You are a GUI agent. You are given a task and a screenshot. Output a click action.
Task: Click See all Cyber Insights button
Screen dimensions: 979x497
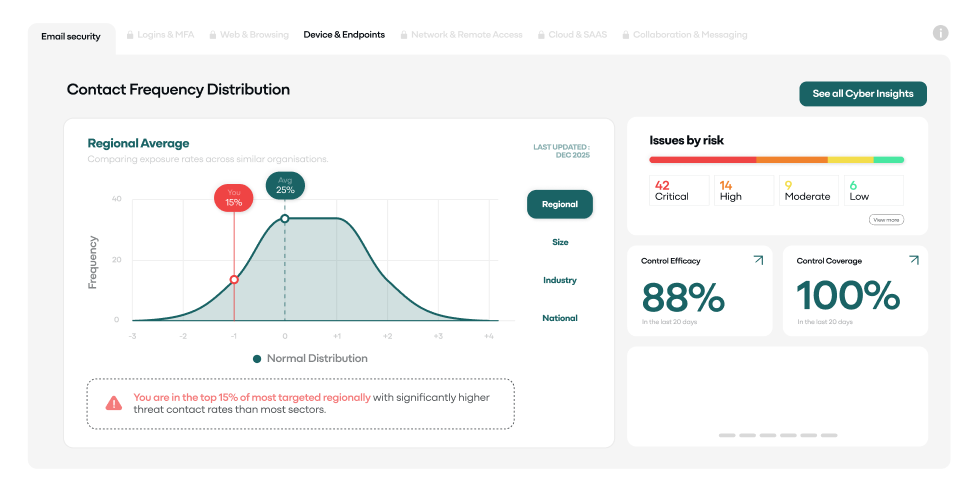pos(862,93)
